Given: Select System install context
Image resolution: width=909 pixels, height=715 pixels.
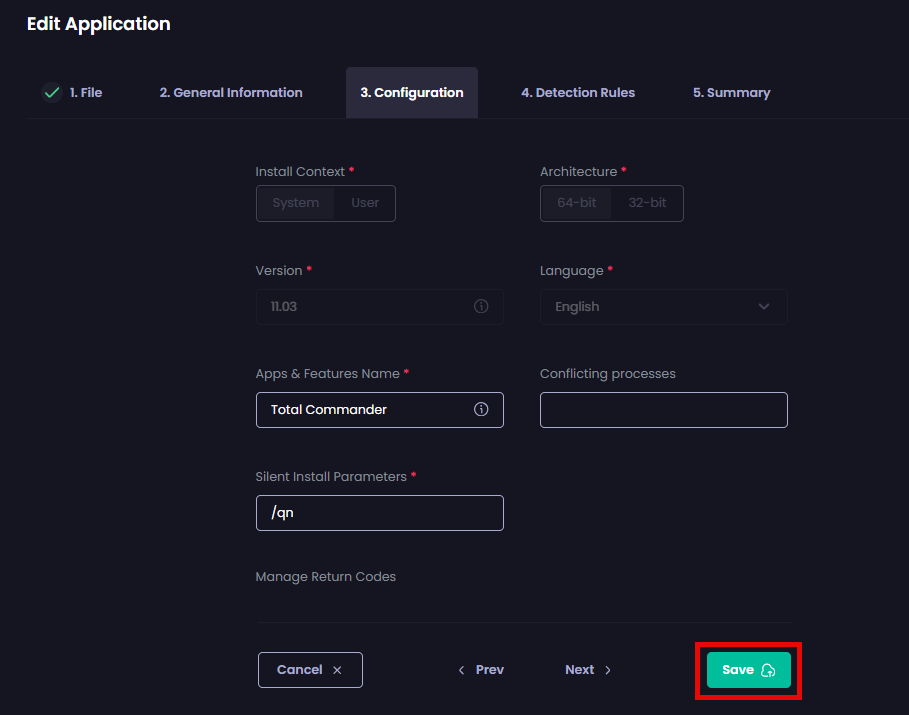Looking at the screenshot, I should (x=295, y=202).
